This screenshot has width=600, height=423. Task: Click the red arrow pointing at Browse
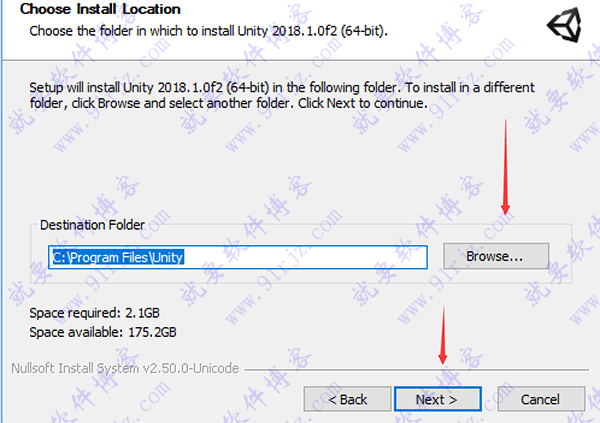click(505, 167)
